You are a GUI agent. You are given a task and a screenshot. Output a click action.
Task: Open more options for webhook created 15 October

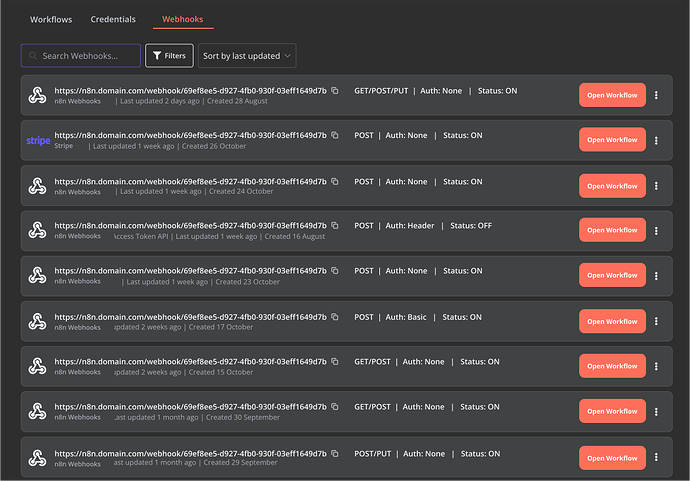point(656,366)
